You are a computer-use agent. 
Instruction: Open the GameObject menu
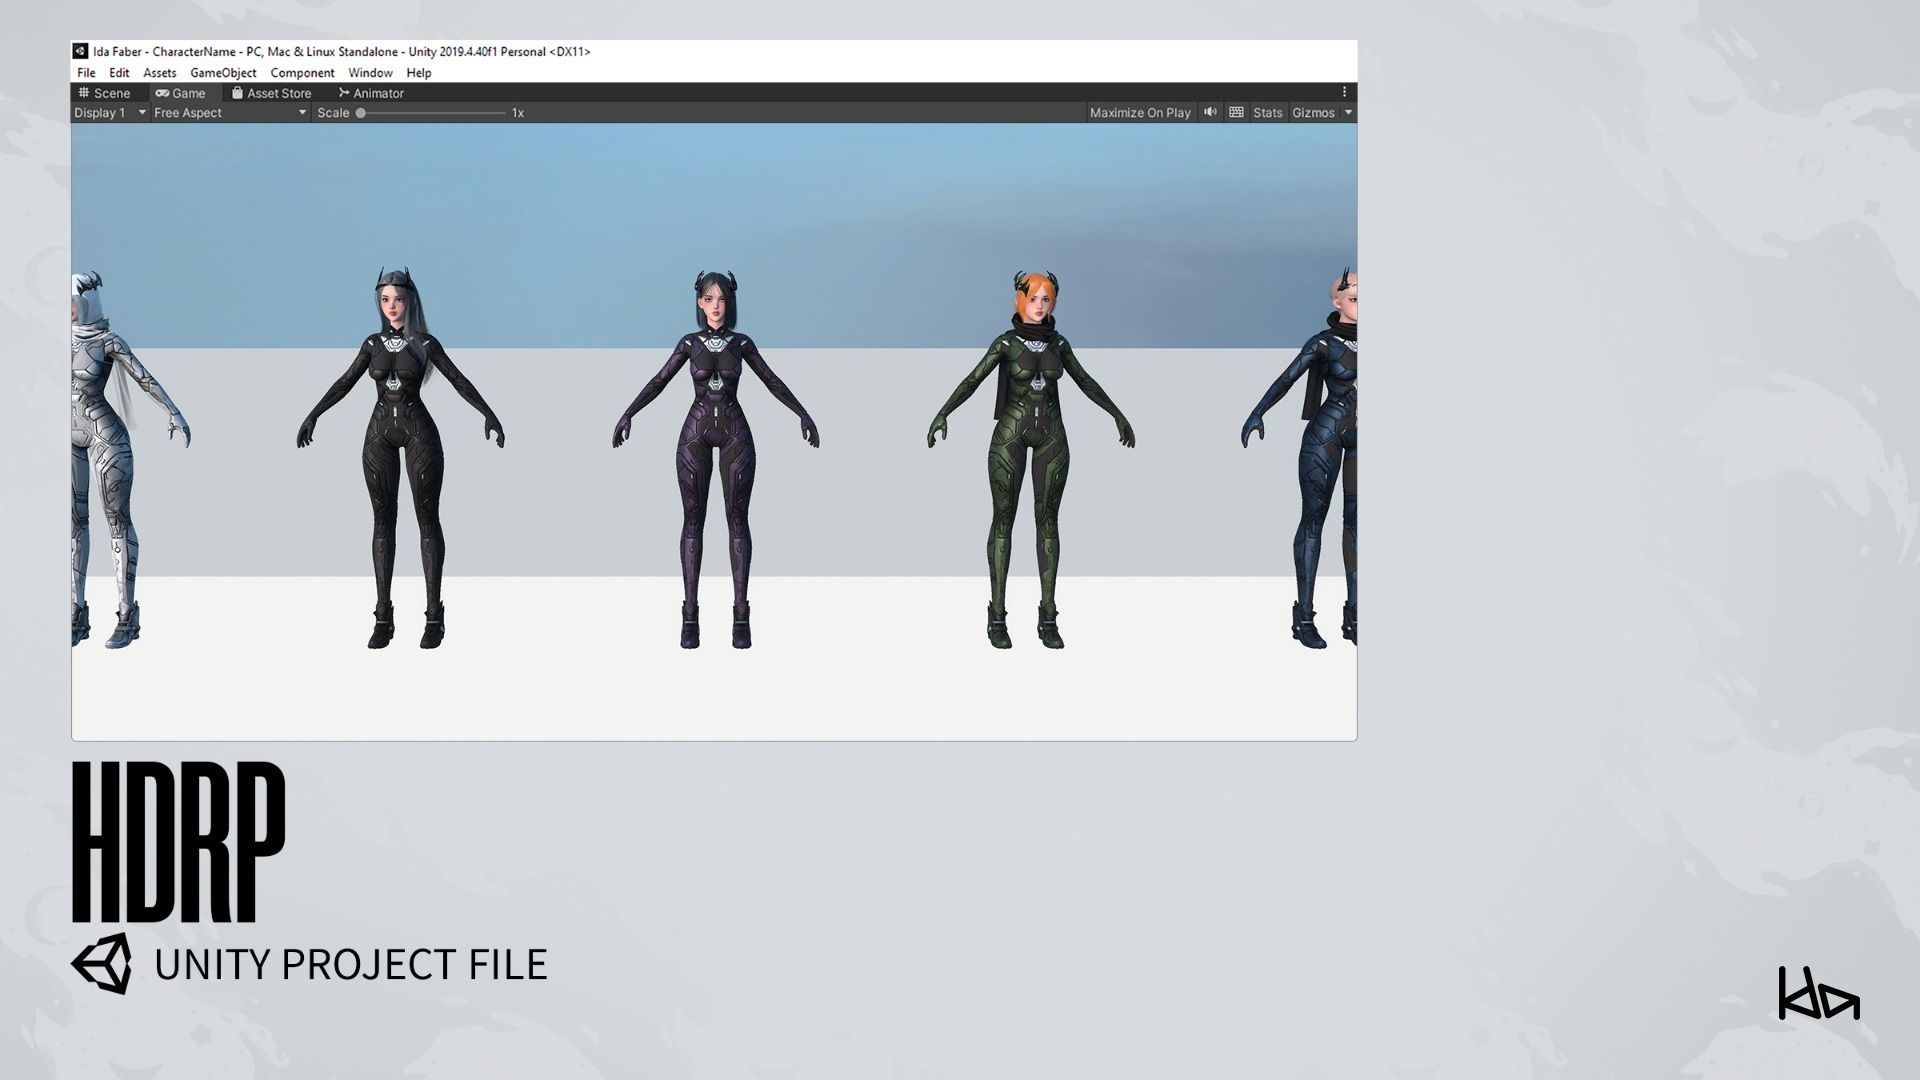[223, 73]
